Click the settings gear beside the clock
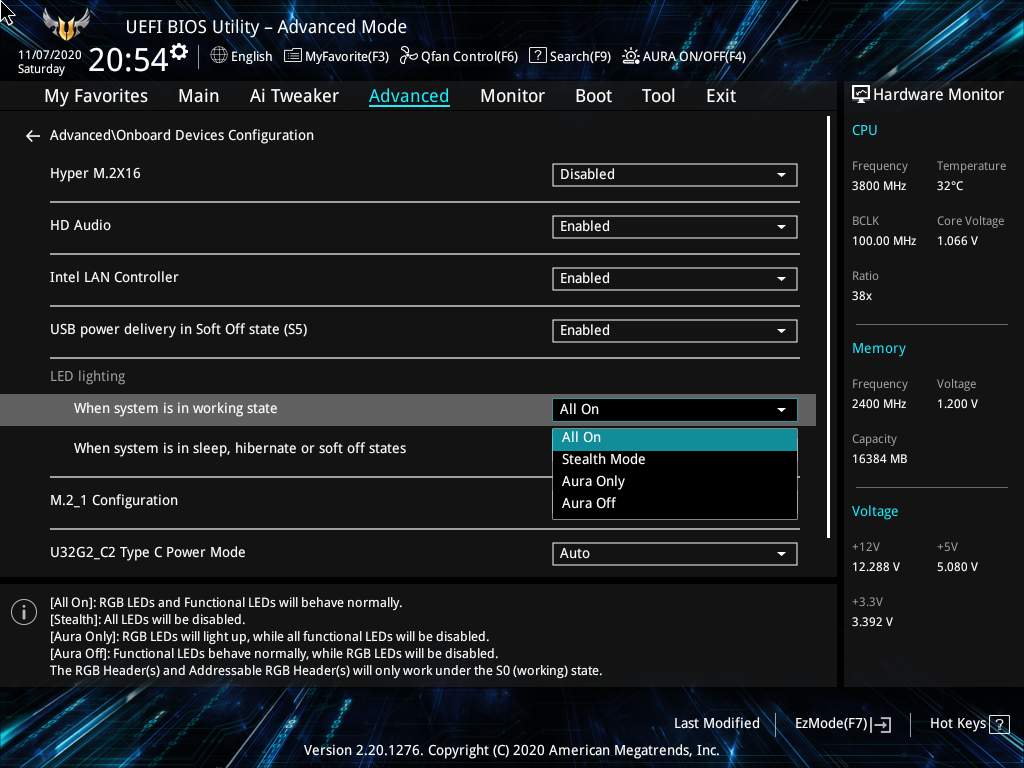The width and height of the screenshot is (1024, 768). coord(179,51)
